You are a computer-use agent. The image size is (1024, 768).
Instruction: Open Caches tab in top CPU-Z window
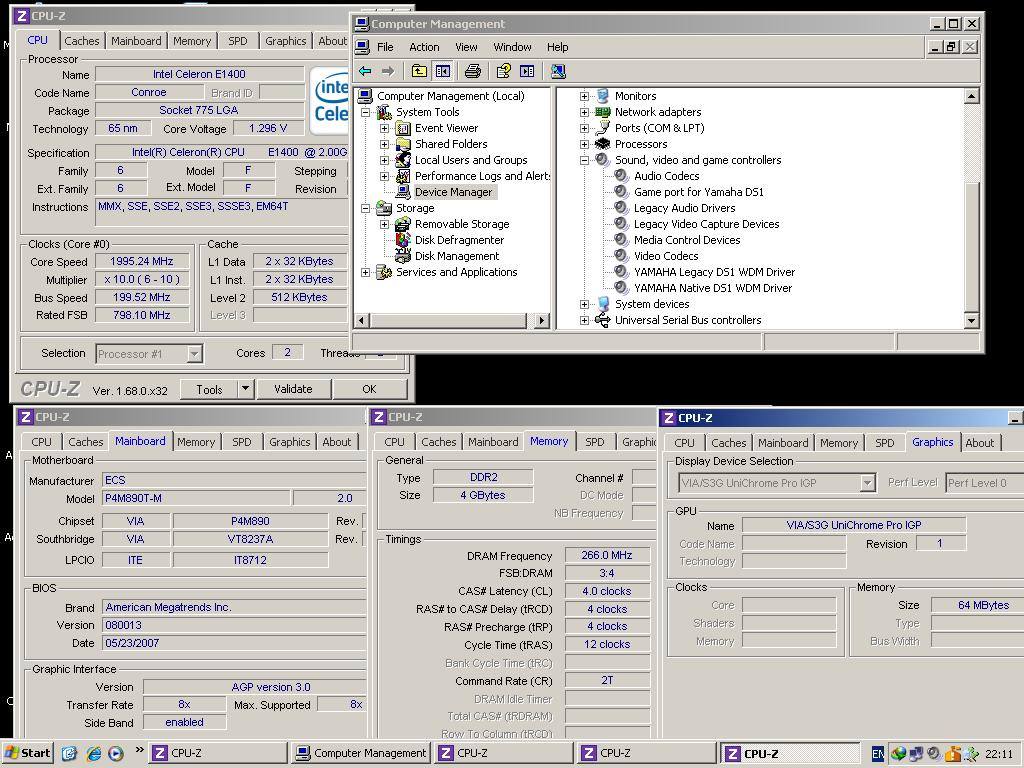point(82,41)
